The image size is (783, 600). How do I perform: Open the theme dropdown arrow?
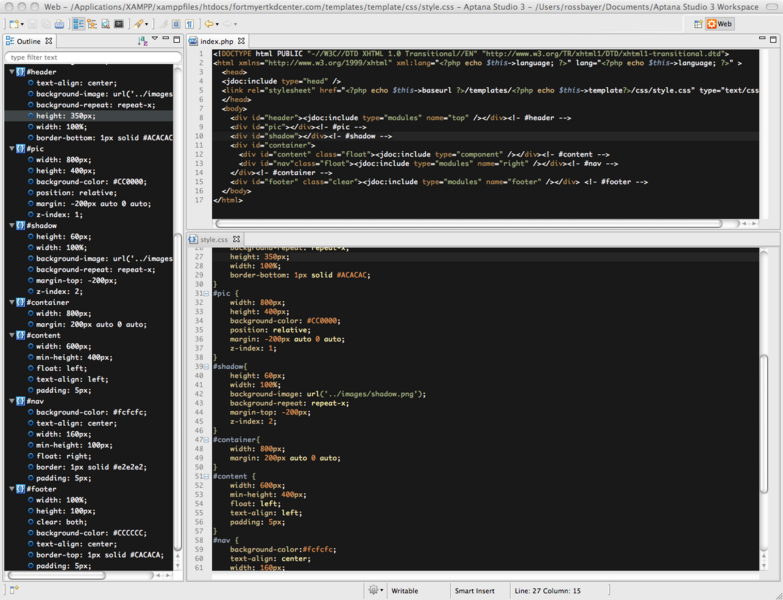[146, 24]
